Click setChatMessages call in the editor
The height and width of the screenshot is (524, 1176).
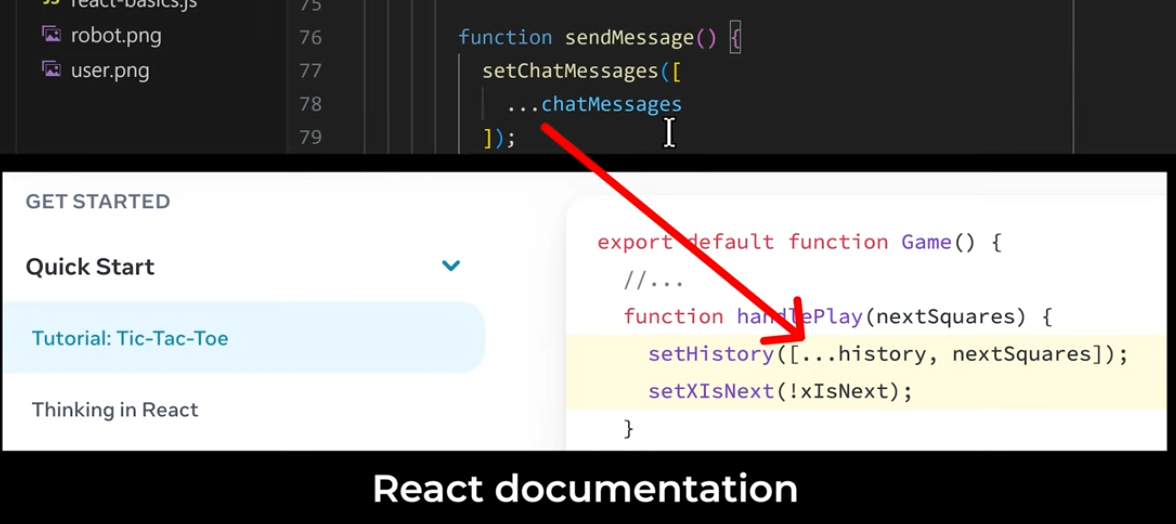click(x=570, y=70)
